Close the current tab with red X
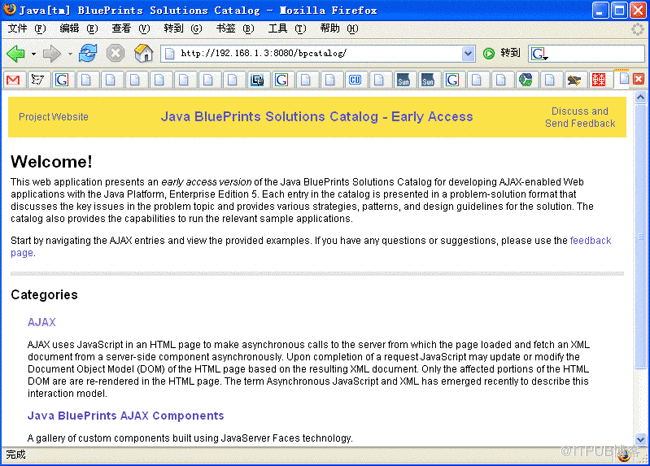Image resolution: width=650 pixels, height=466 pixels. [x=639, y=79]
